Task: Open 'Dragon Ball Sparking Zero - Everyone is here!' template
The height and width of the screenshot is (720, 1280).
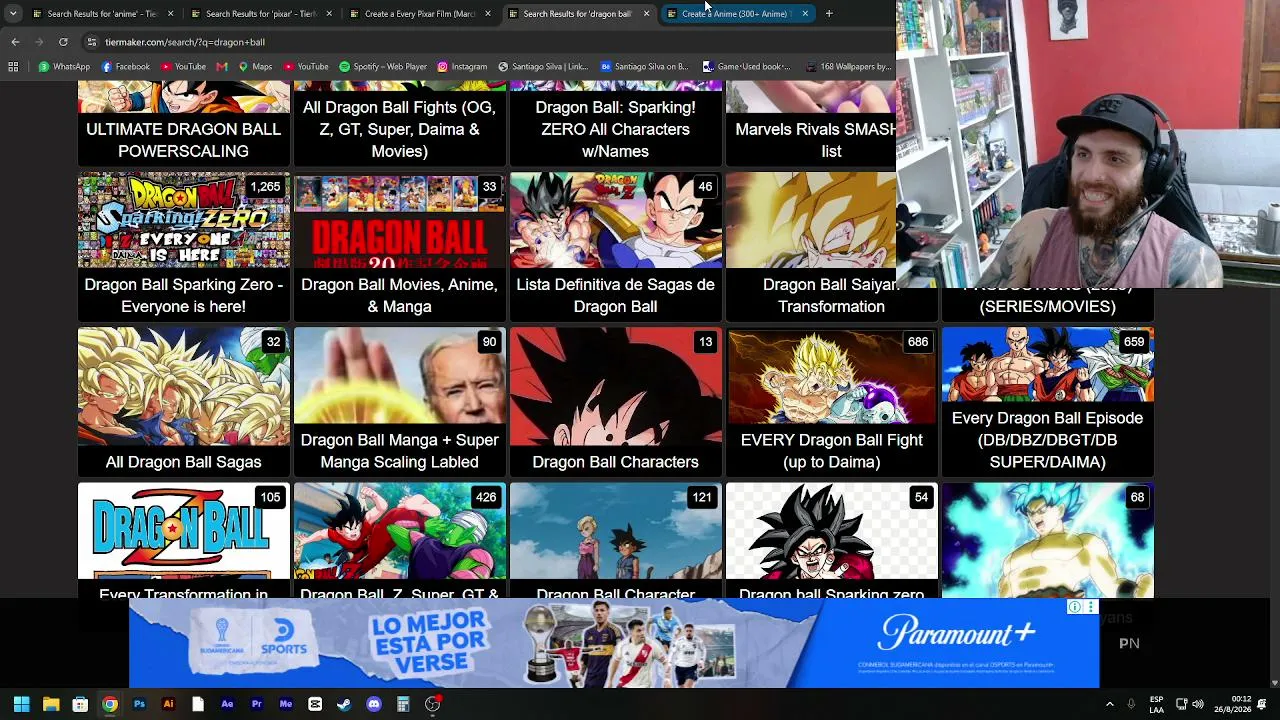Action: point(184,247)
